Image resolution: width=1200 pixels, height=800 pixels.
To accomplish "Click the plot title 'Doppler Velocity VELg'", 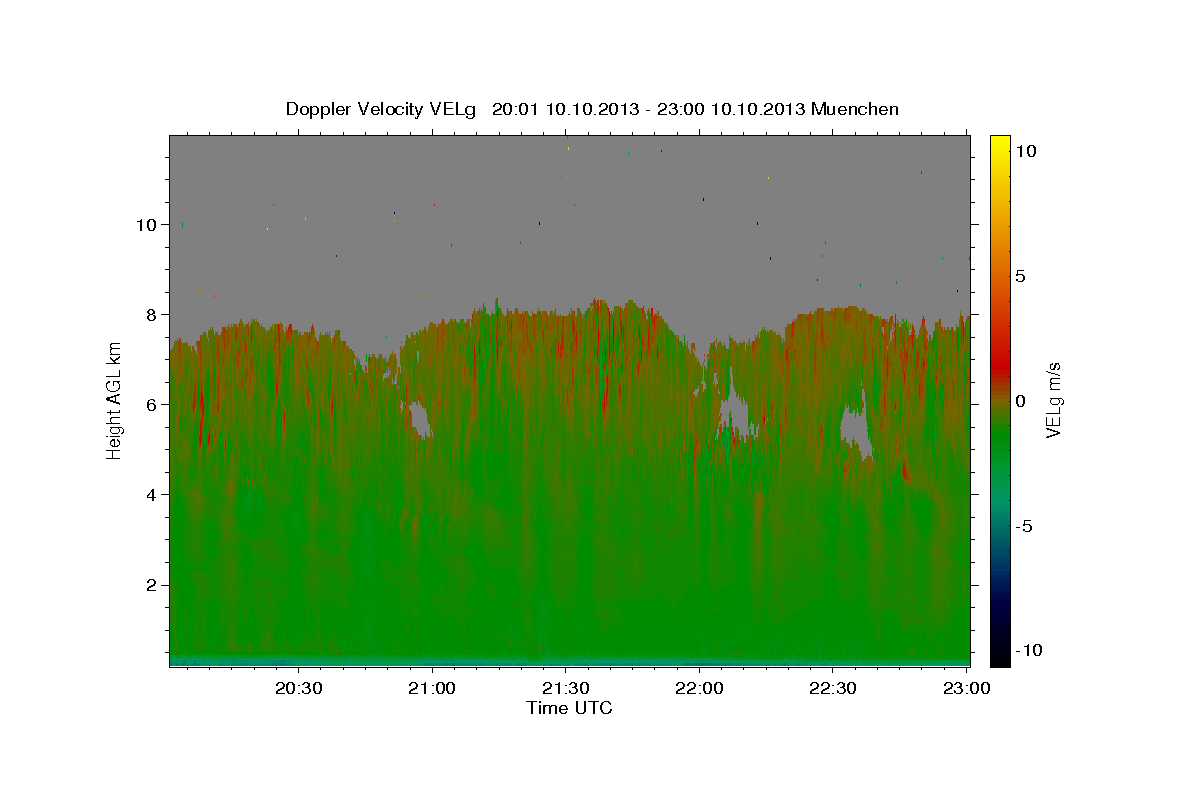I will 382,109.
